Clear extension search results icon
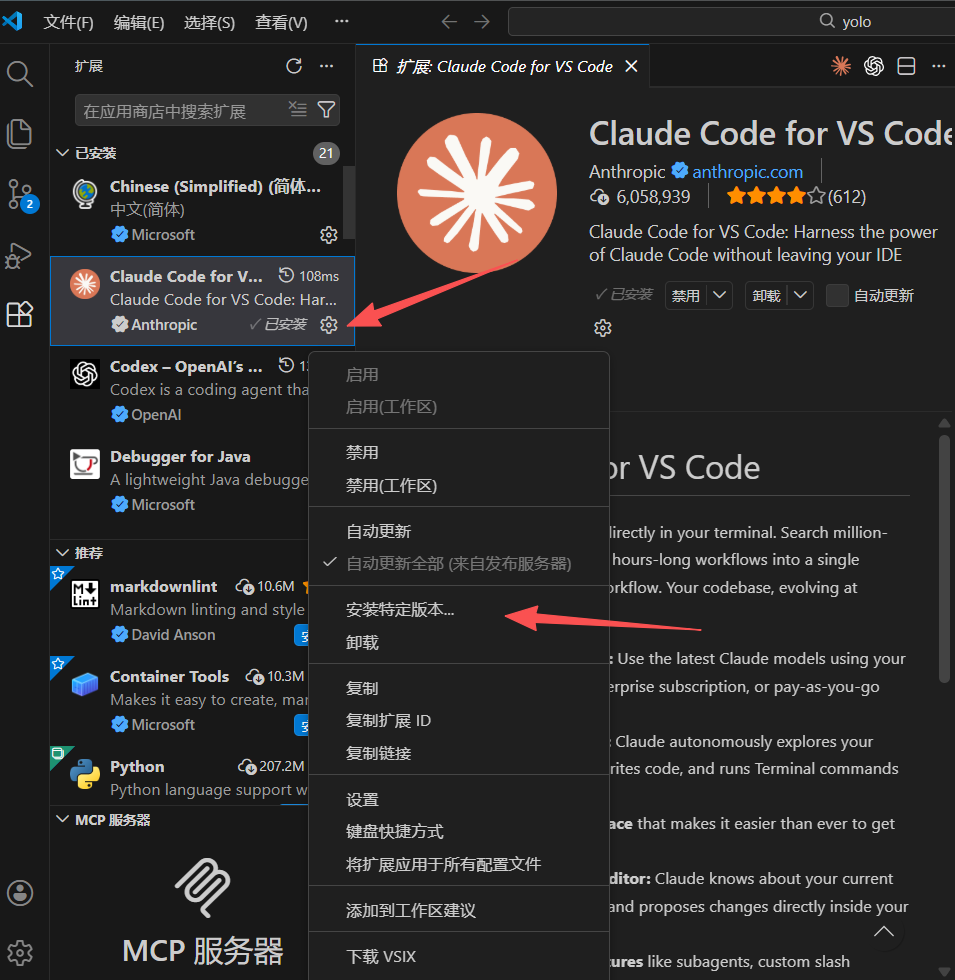The height and width of the screenshot is (980, 955). point(298,109)
